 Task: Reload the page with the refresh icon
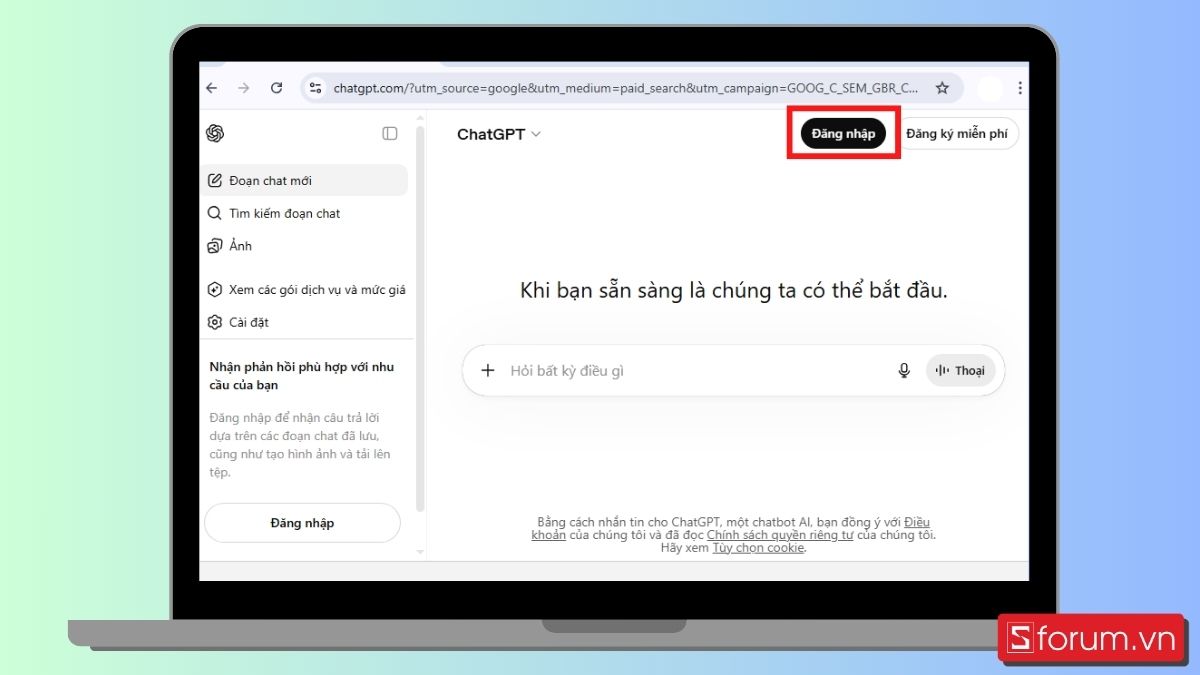pyautogui.click(x=277, y=88)
